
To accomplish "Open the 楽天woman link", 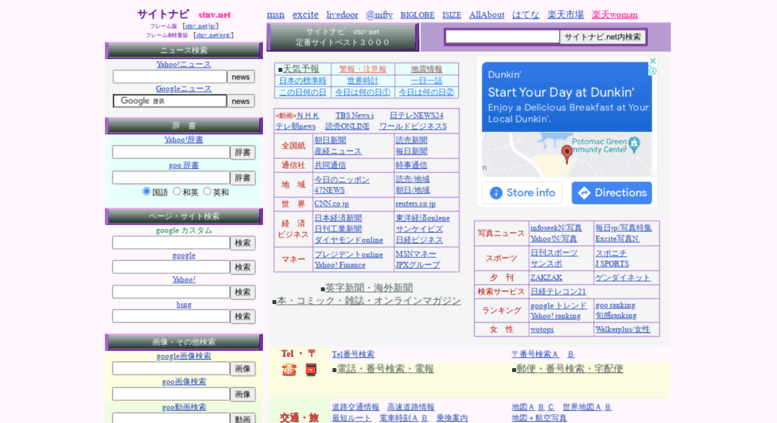I will [x=614, y=15].
